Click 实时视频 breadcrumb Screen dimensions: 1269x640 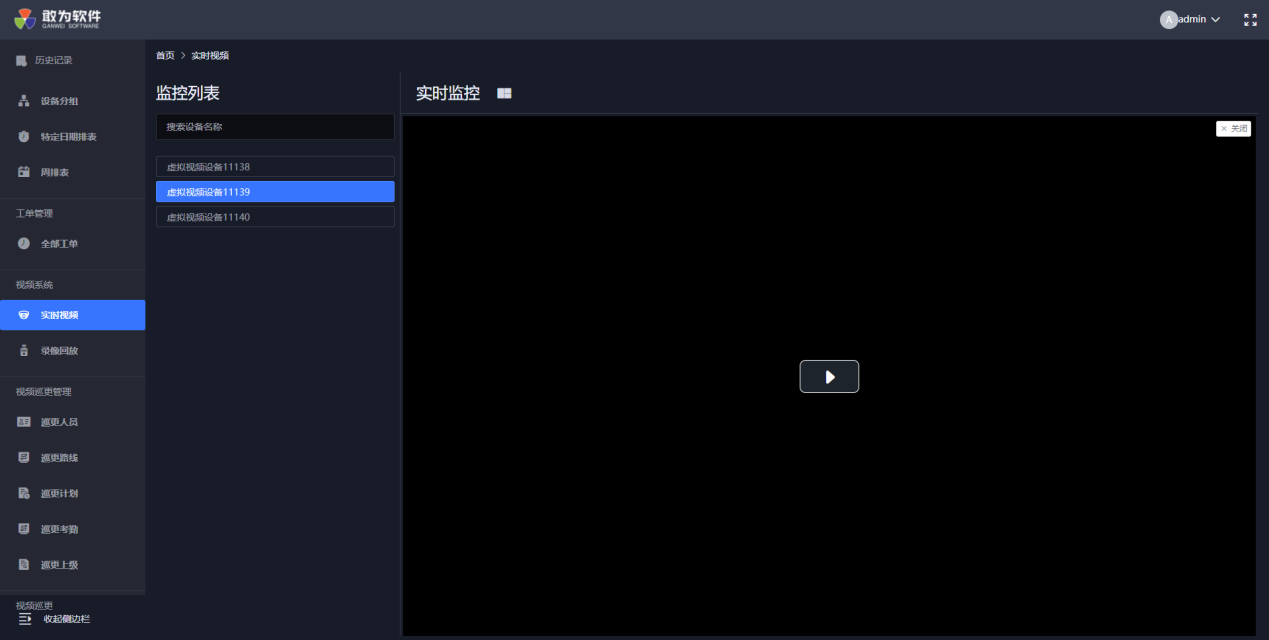[x=210, y=56]
